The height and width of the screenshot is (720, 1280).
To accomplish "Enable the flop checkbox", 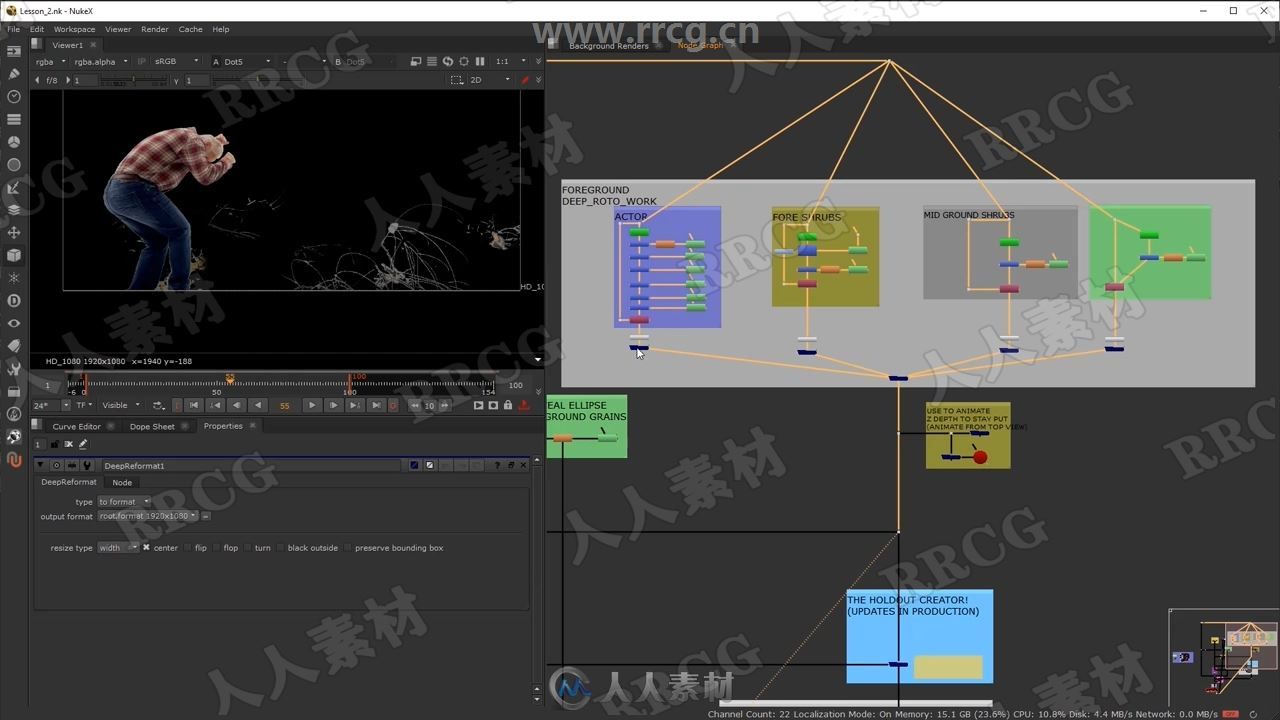I will coord(216,548).
